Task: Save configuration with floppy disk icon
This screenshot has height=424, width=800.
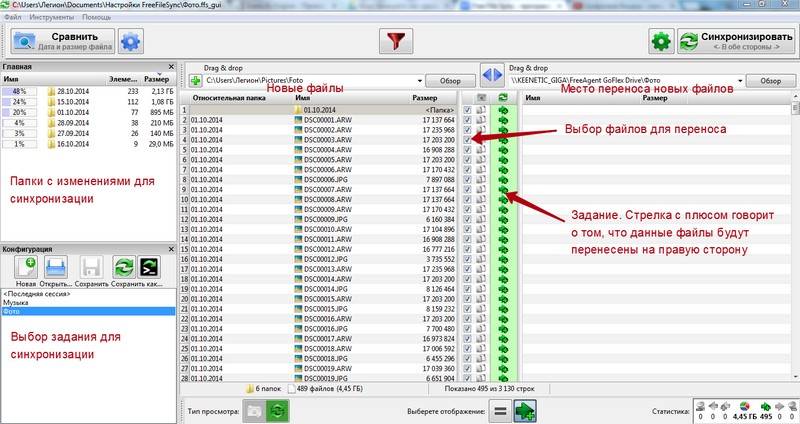Action: click(91, 267)
